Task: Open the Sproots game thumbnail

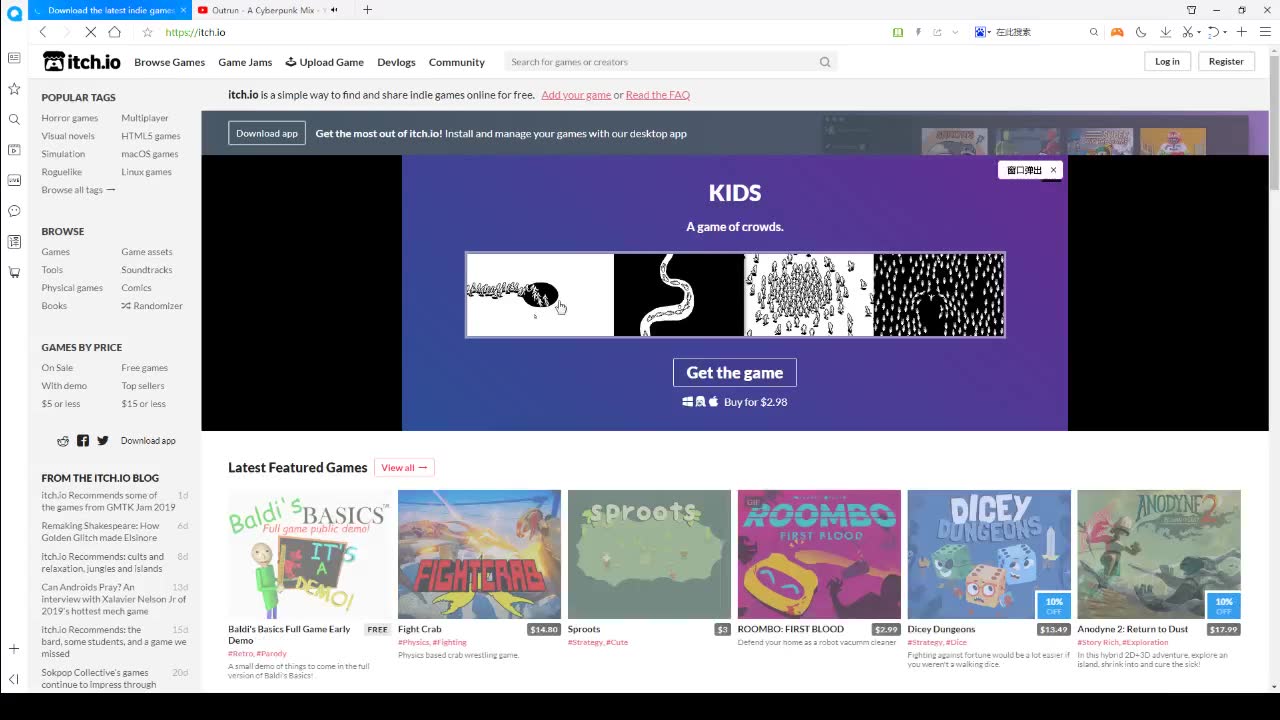Action: [649, 554]
